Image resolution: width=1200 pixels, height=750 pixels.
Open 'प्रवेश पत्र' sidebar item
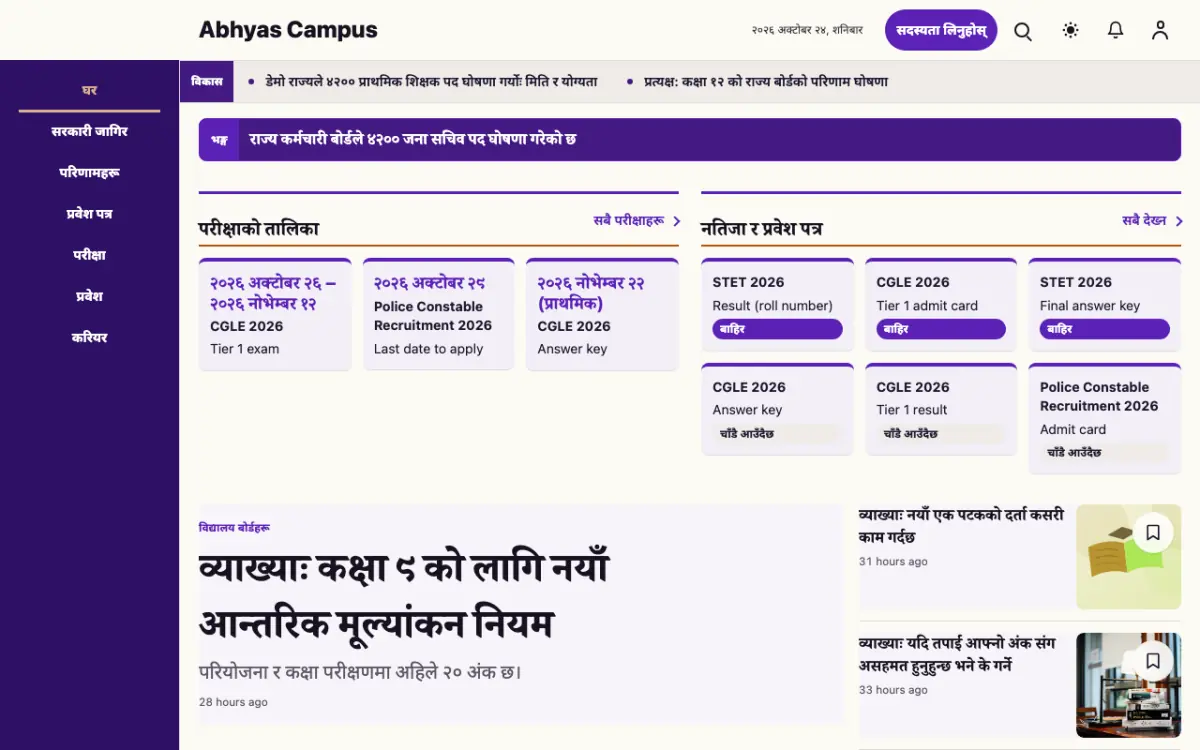(89, 214)
